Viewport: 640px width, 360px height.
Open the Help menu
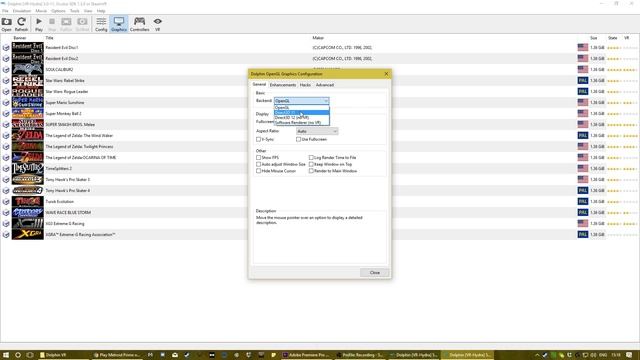[x=101, y=11]
